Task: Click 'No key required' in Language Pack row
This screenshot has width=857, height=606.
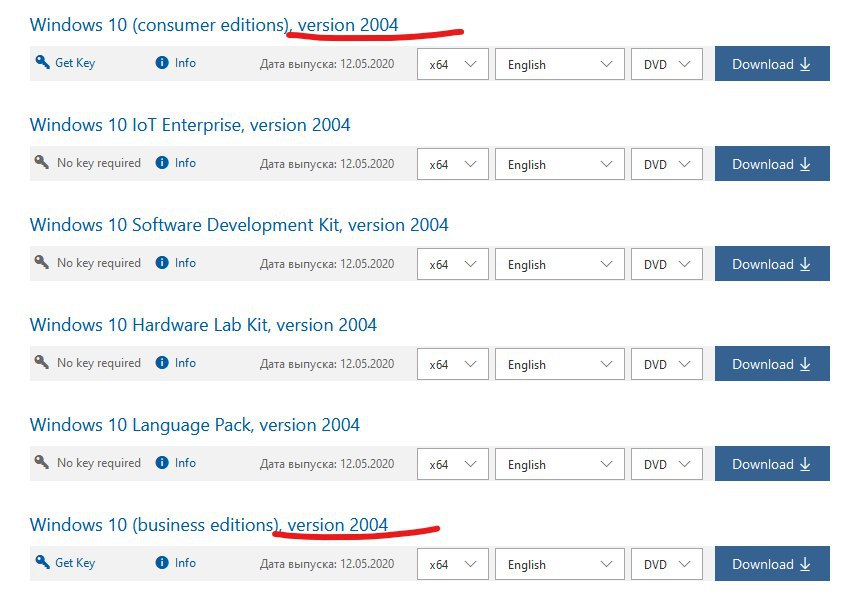Action: coord(99,463)
